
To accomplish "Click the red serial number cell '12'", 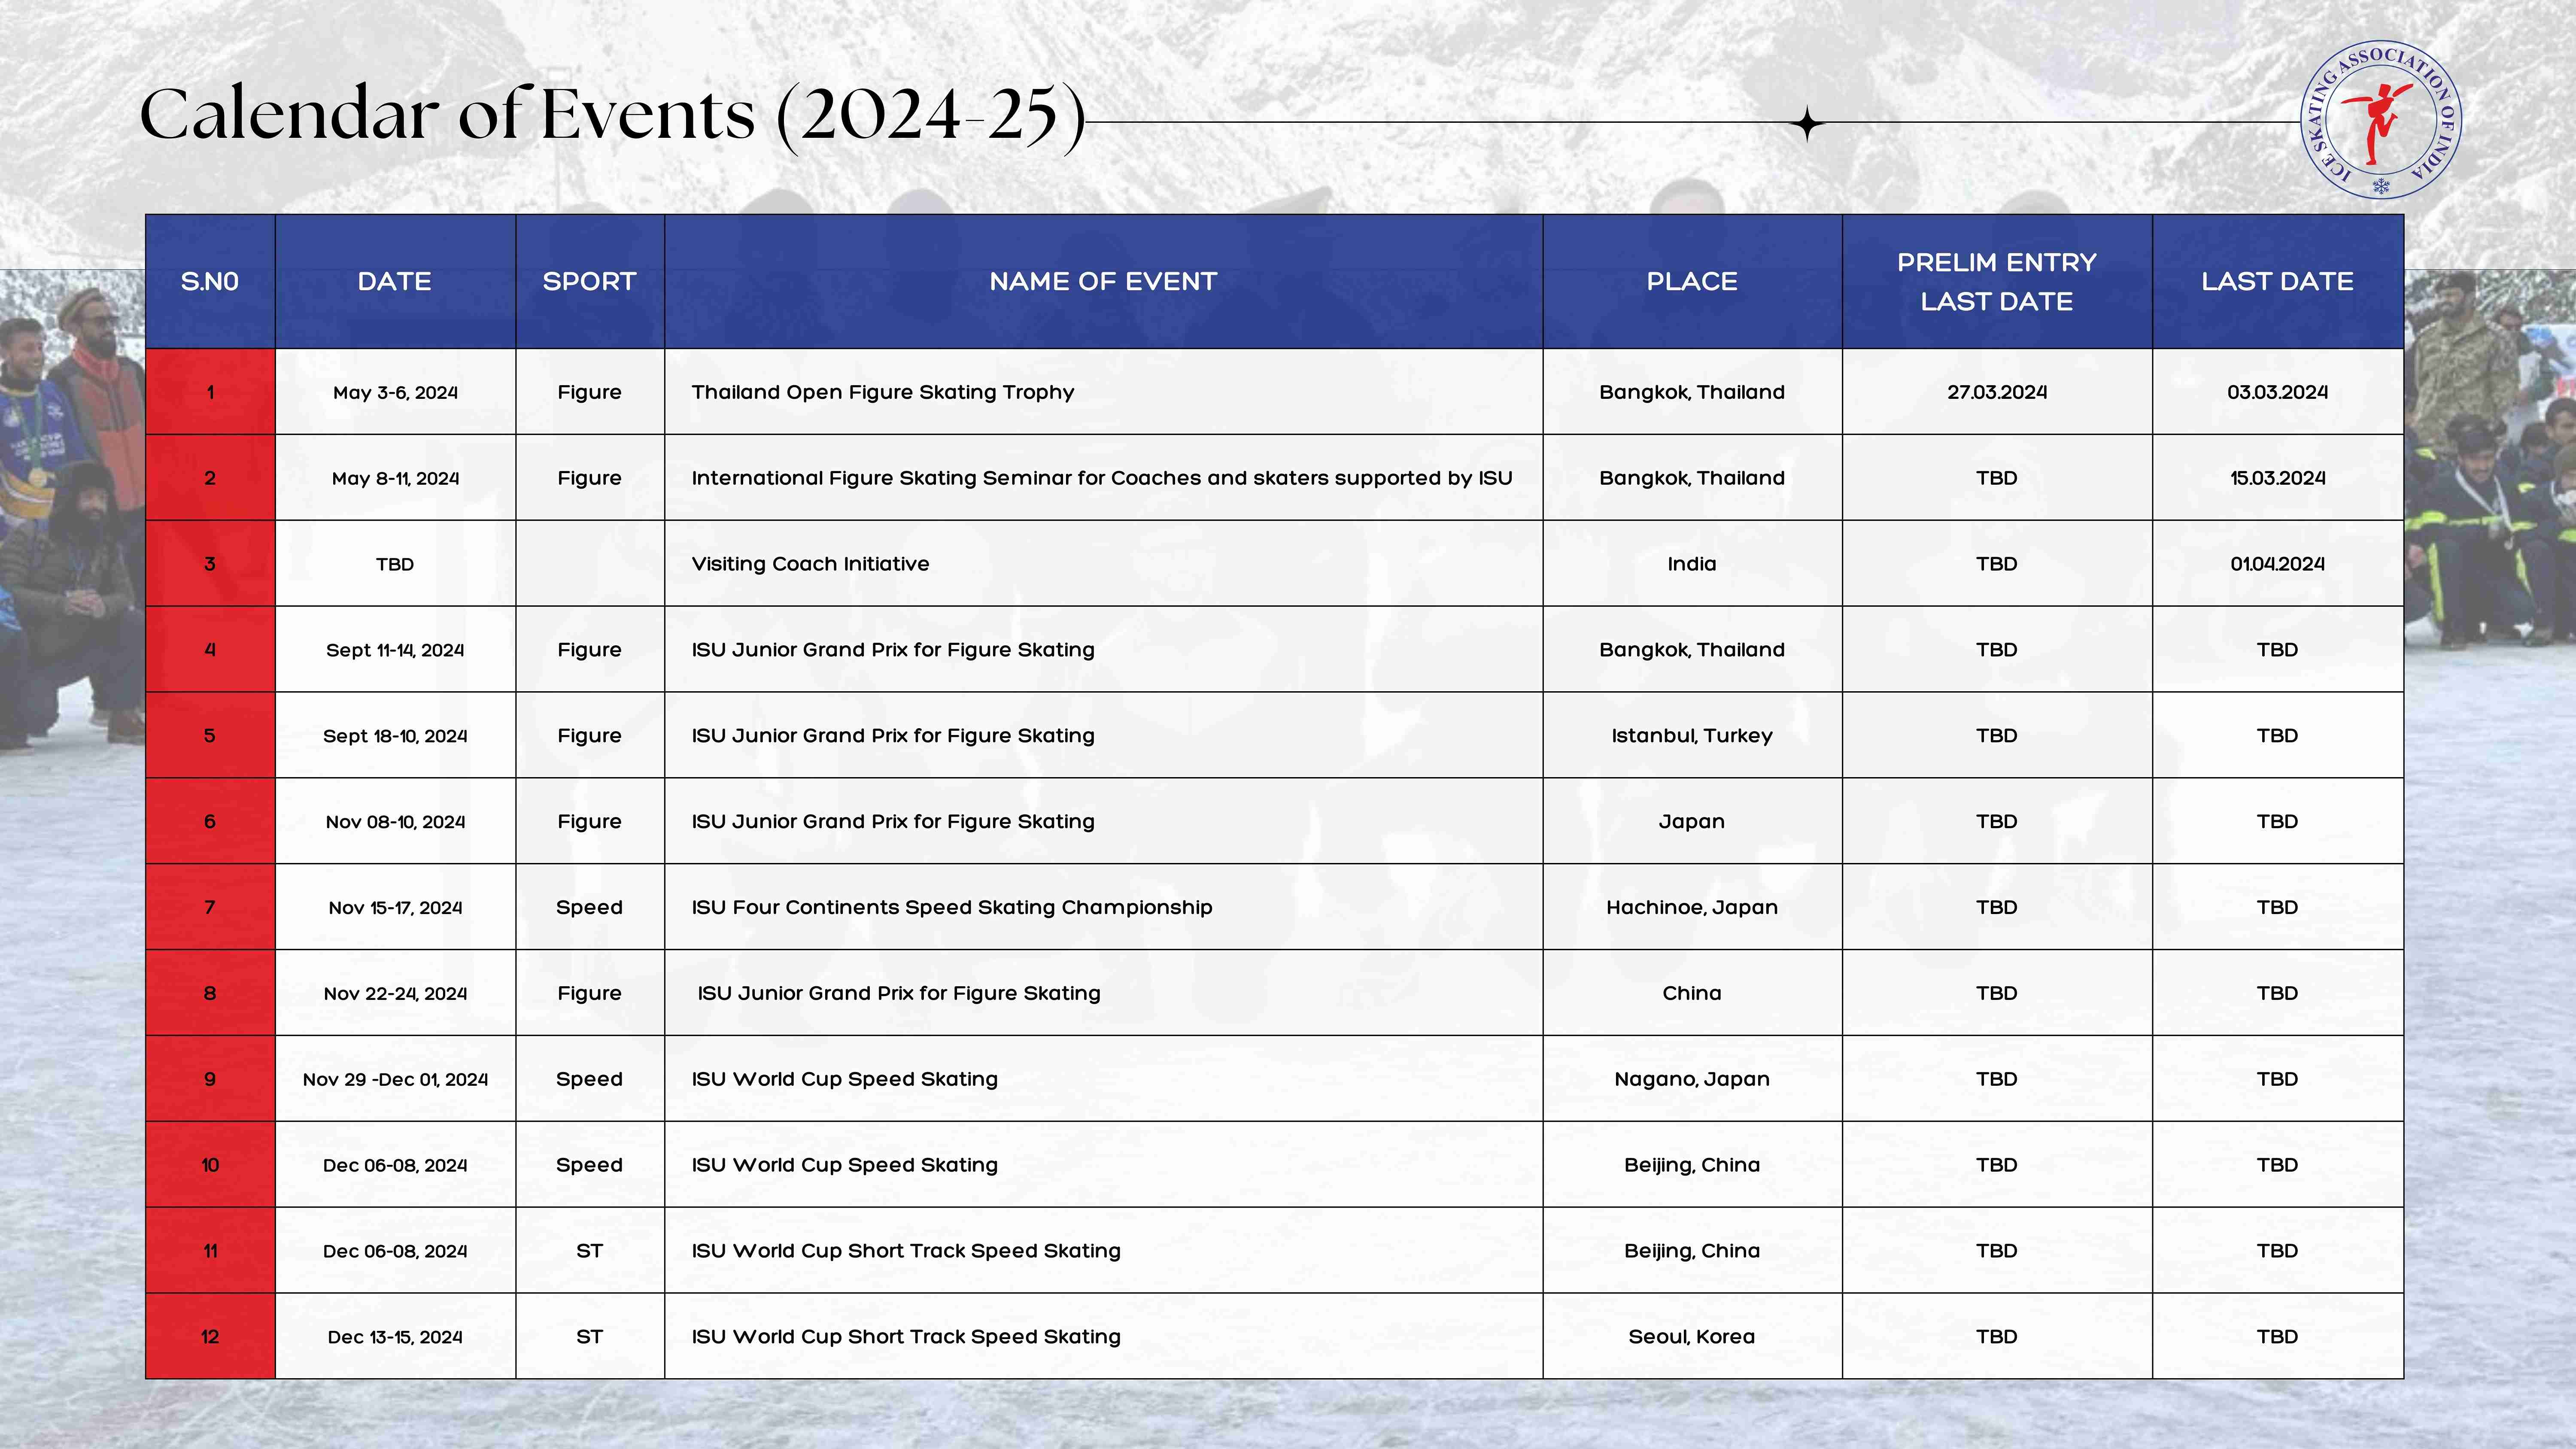I will pyautogui.click(x=210, y=1337).
